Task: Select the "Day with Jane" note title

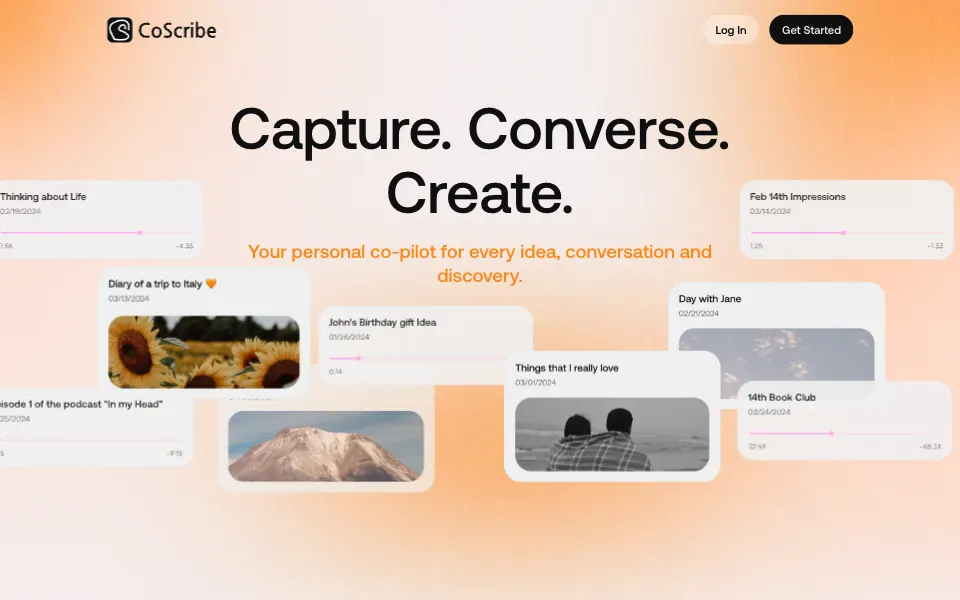Action: pos(710,299)
